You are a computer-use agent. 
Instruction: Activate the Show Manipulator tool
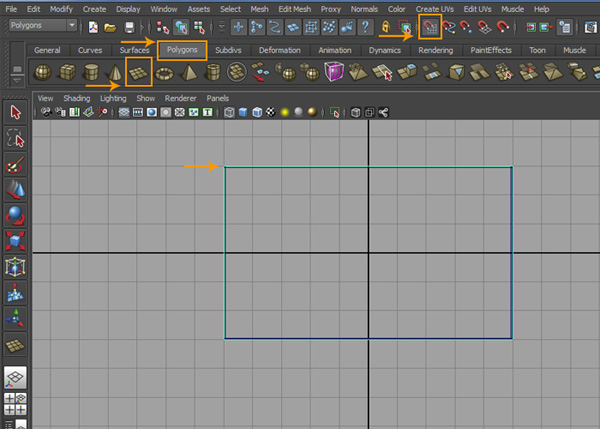[15, 318]
